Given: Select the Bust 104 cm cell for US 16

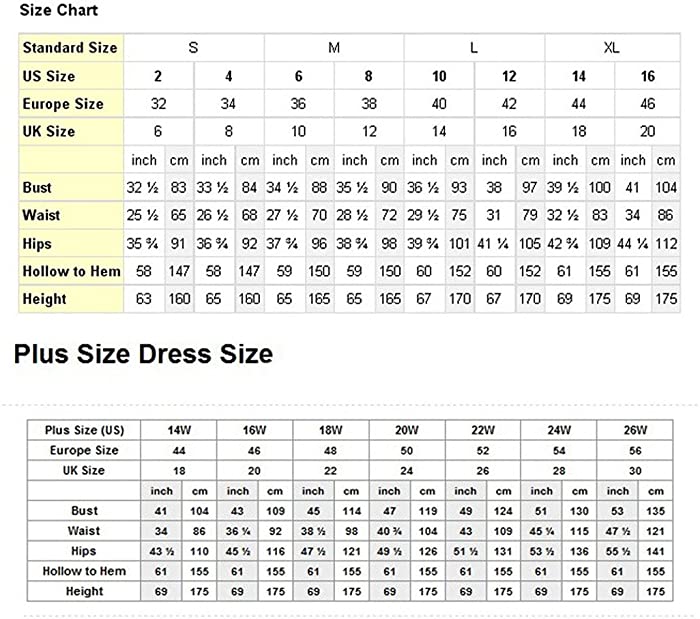Looking at the screenshot, I should [666, 188].
